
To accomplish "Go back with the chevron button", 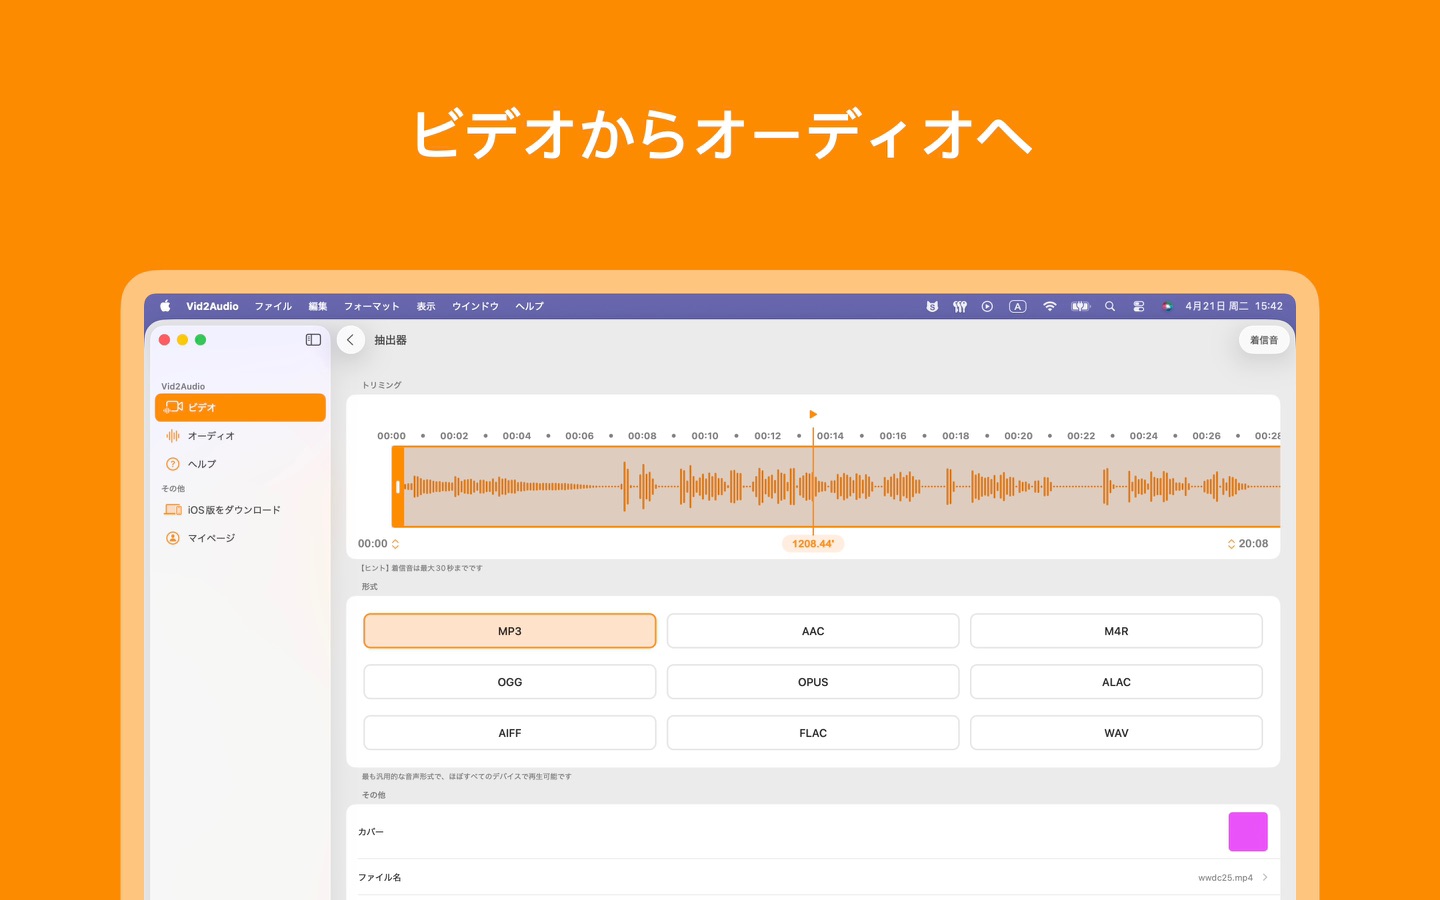I will (x=350, y=340).
